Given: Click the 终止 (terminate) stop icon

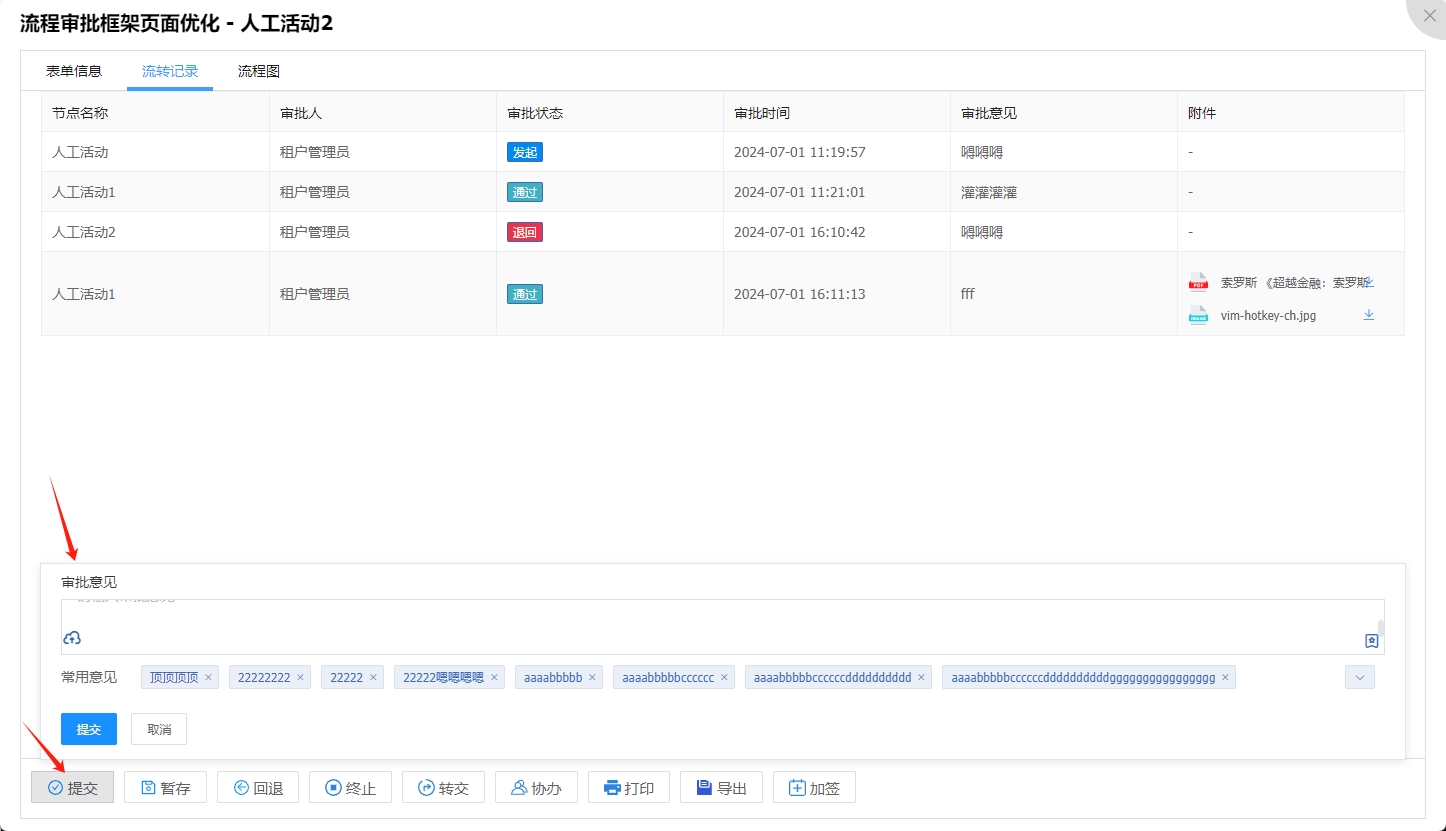Looking at the screenshot, I should 331,787.
